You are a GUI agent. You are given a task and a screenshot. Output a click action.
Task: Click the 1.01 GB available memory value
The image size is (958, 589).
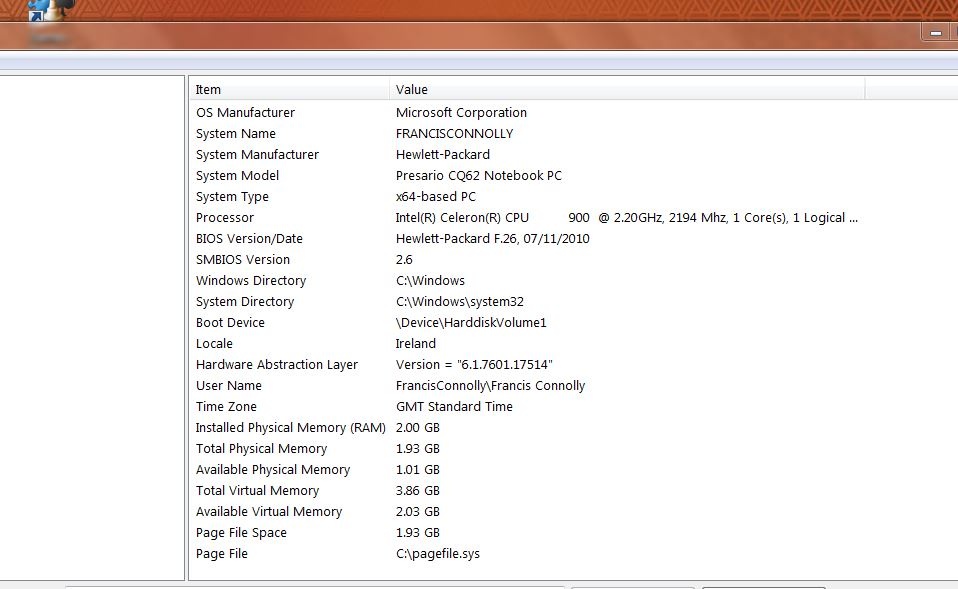point(418,470)
